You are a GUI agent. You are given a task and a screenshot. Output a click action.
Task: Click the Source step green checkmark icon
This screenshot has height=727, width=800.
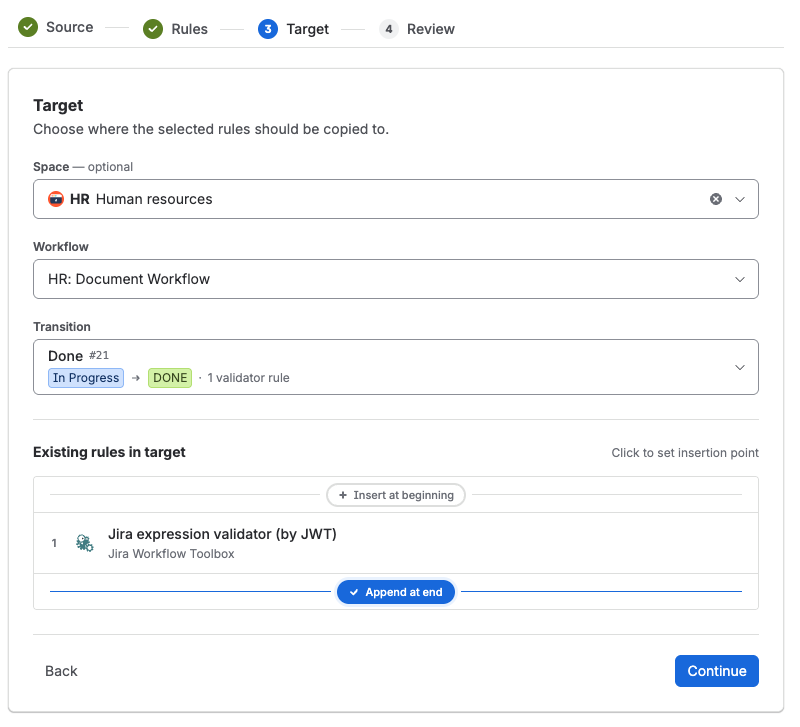28,27
